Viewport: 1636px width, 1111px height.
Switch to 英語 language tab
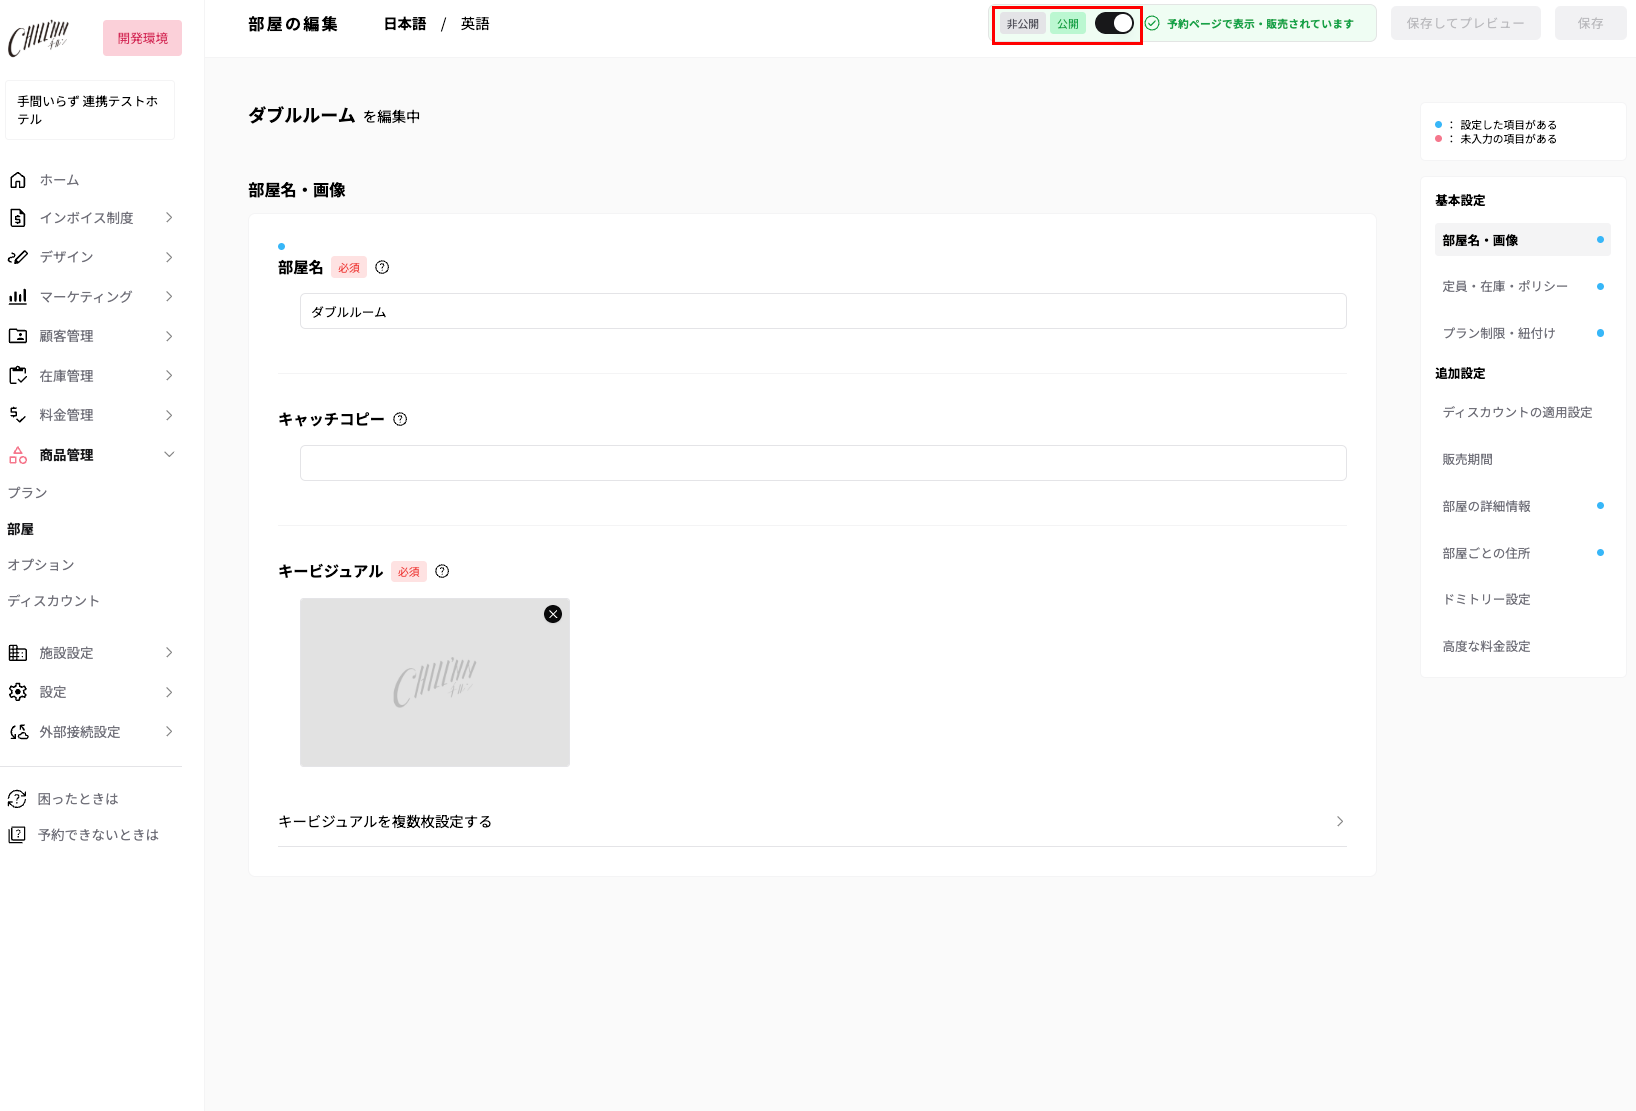pyautogui.click(x=475, y=24)
